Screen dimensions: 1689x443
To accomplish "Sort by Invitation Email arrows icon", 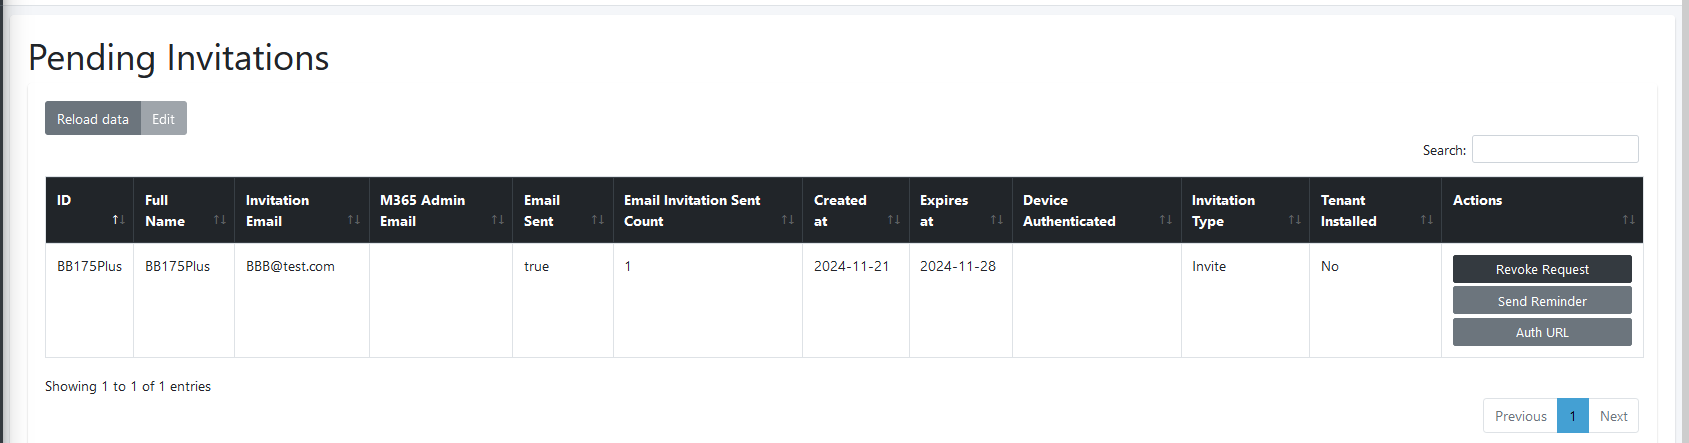I will click(353, 220).
